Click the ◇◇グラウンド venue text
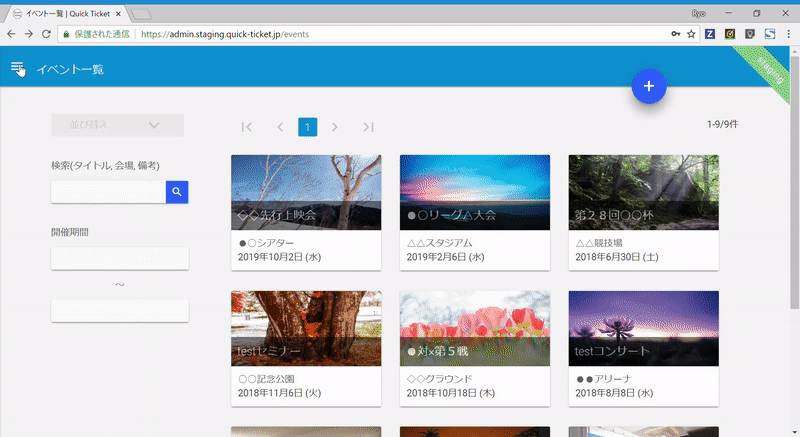Image resolution: width=800 pixels, height=437 pixels. [x=439, y=379]
